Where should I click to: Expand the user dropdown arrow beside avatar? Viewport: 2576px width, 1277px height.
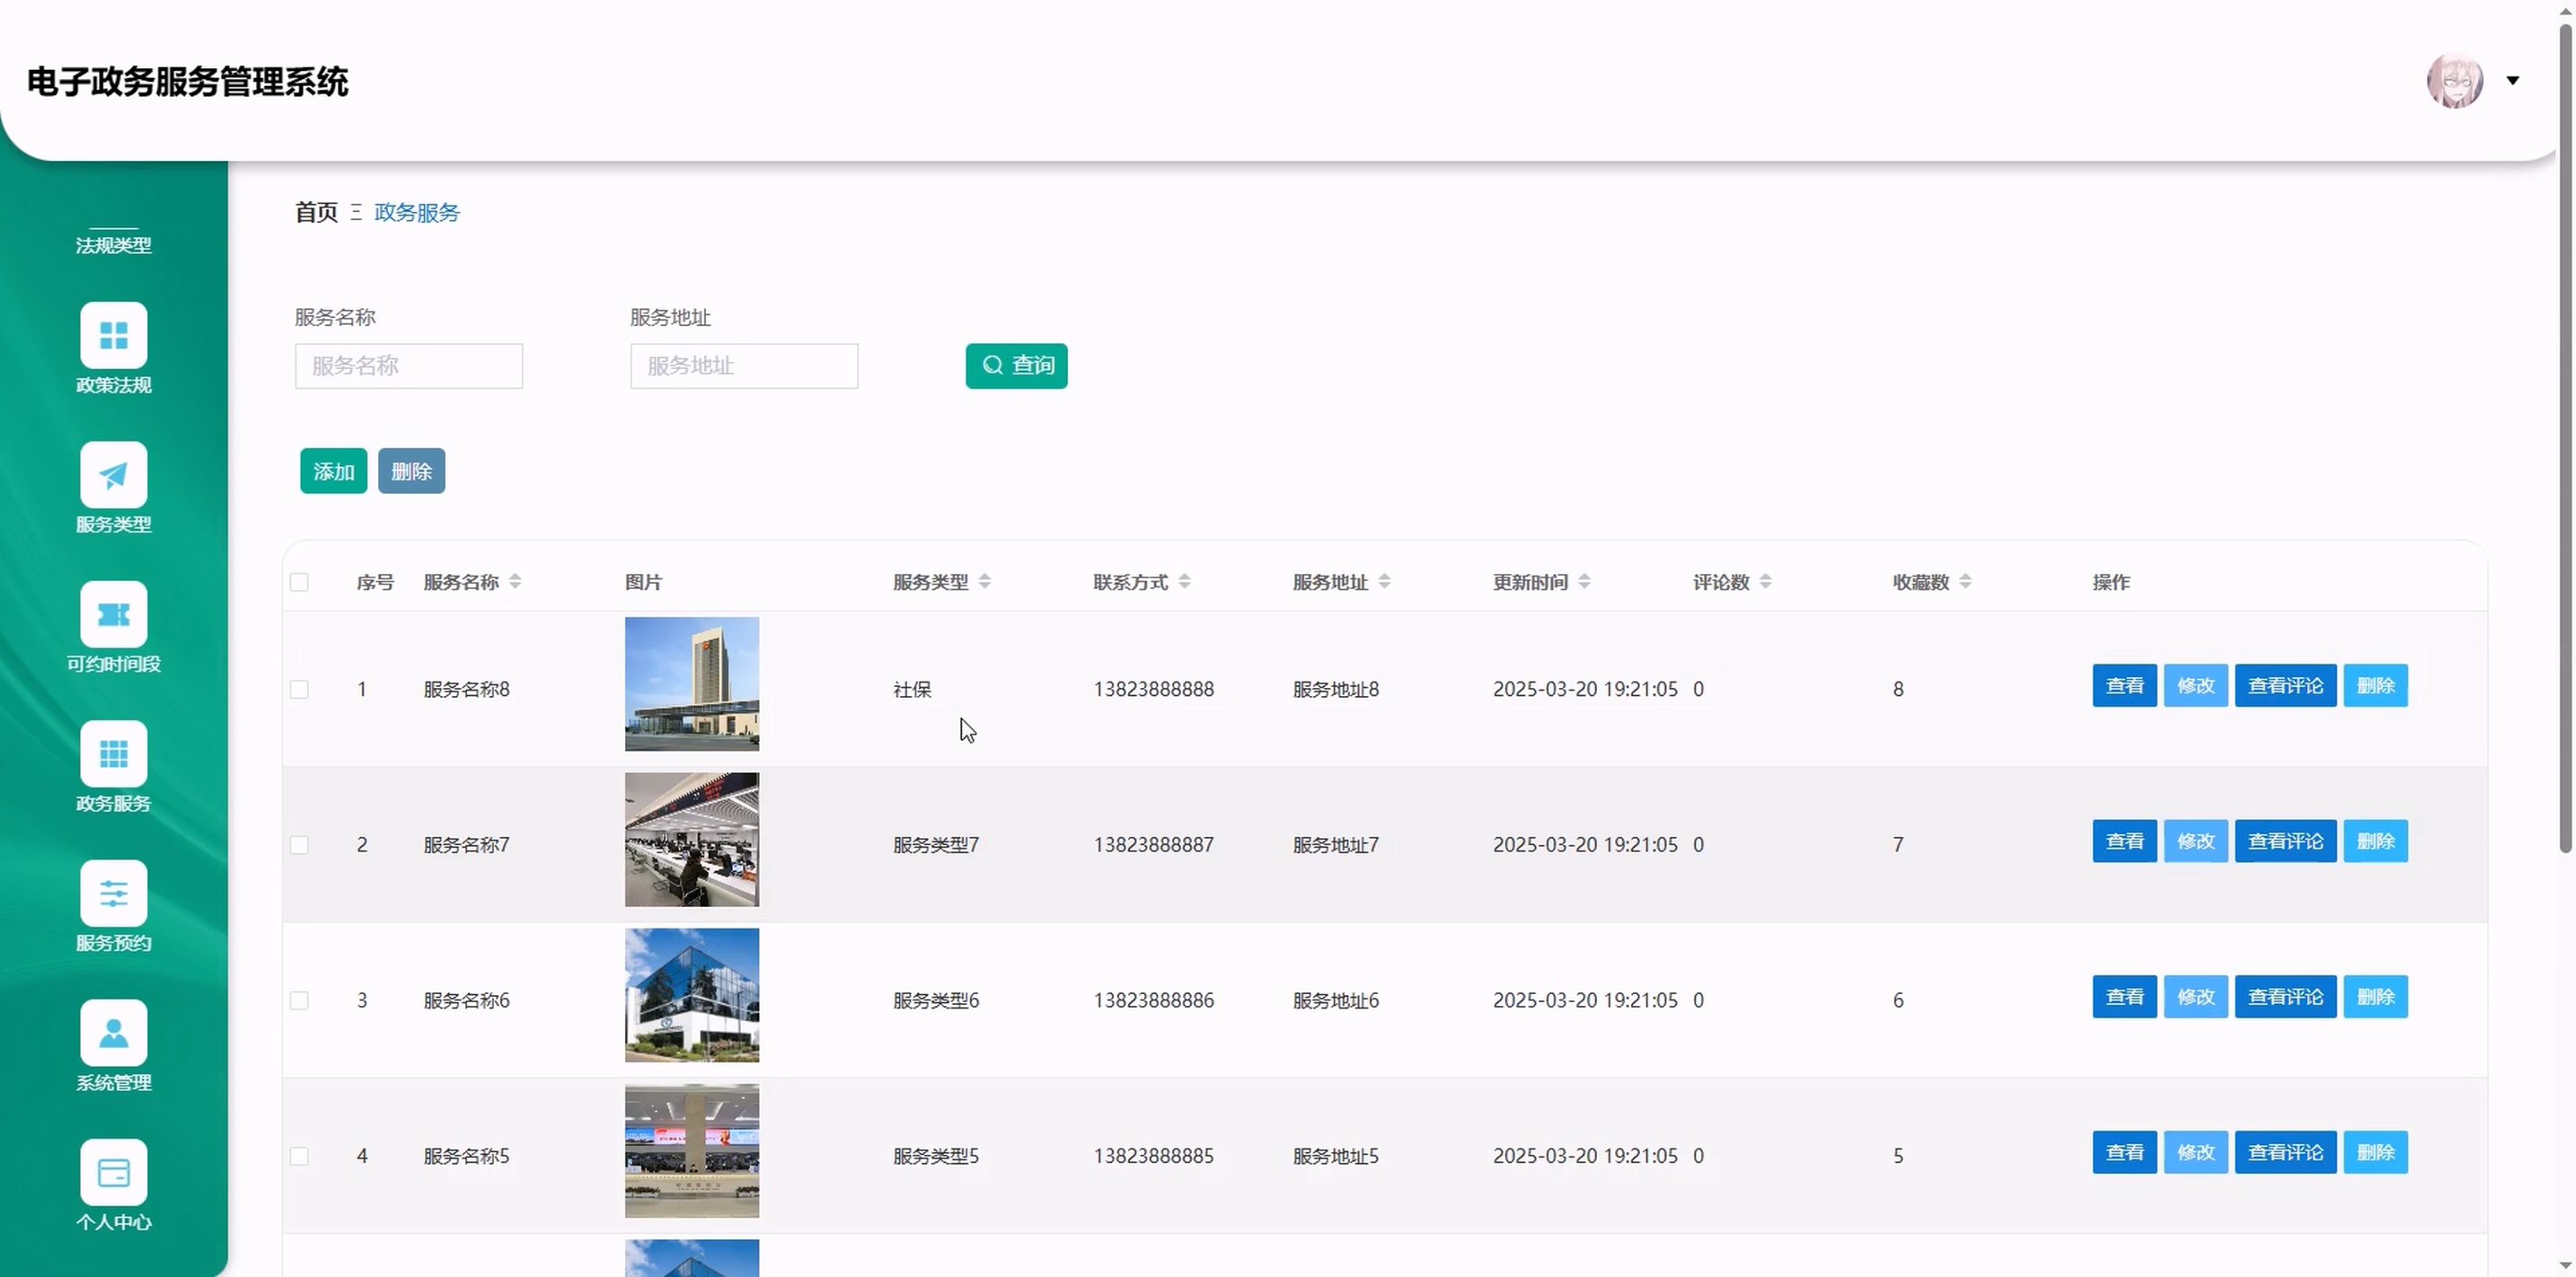click(2512, 81)
